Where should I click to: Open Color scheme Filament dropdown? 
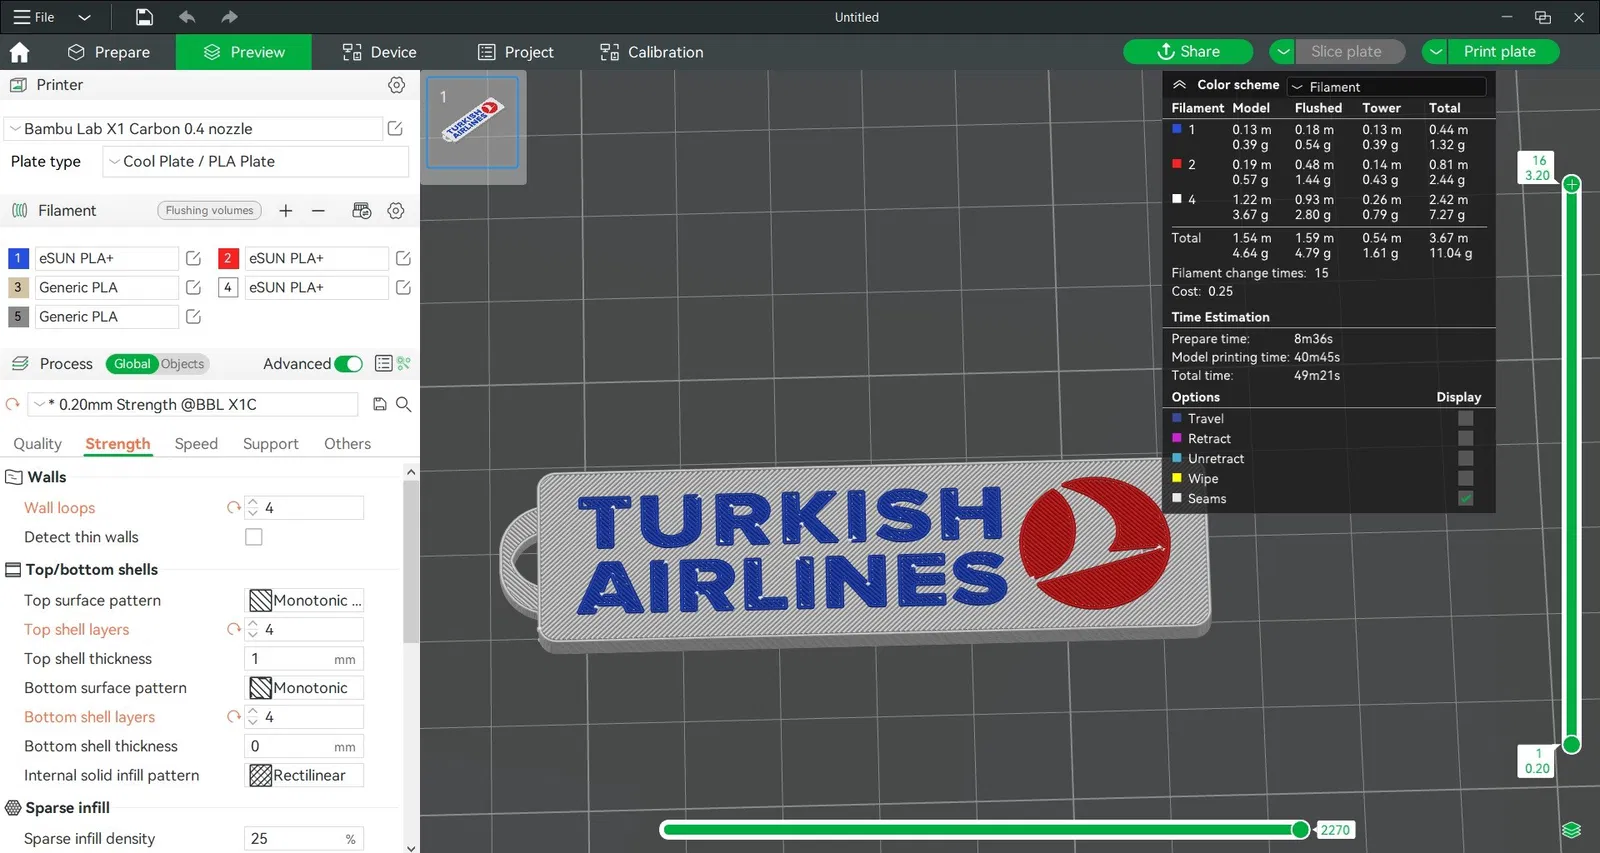pos(1385,87)
